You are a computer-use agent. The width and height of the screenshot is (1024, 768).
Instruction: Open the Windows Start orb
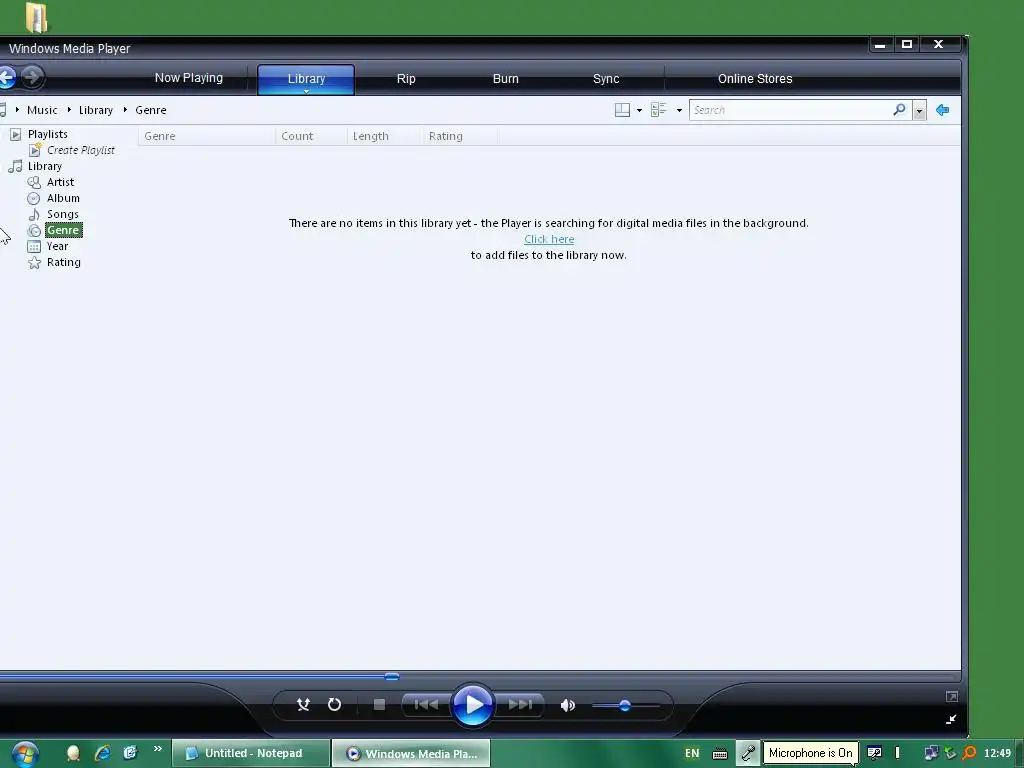coord(25,754)
